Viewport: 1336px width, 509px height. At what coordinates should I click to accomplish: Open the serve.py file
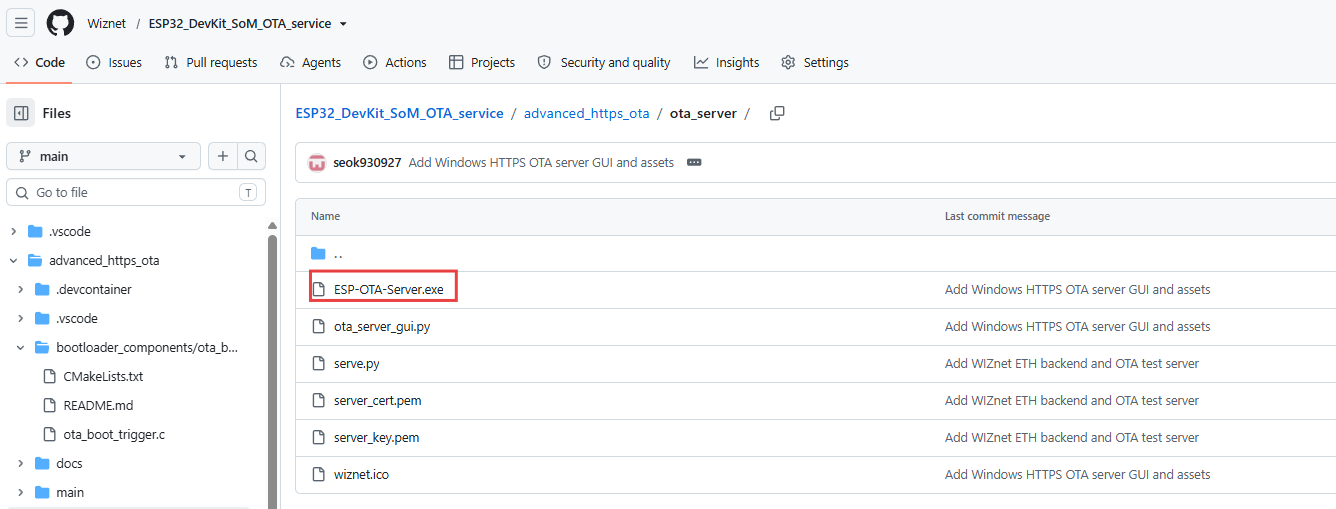357,363
